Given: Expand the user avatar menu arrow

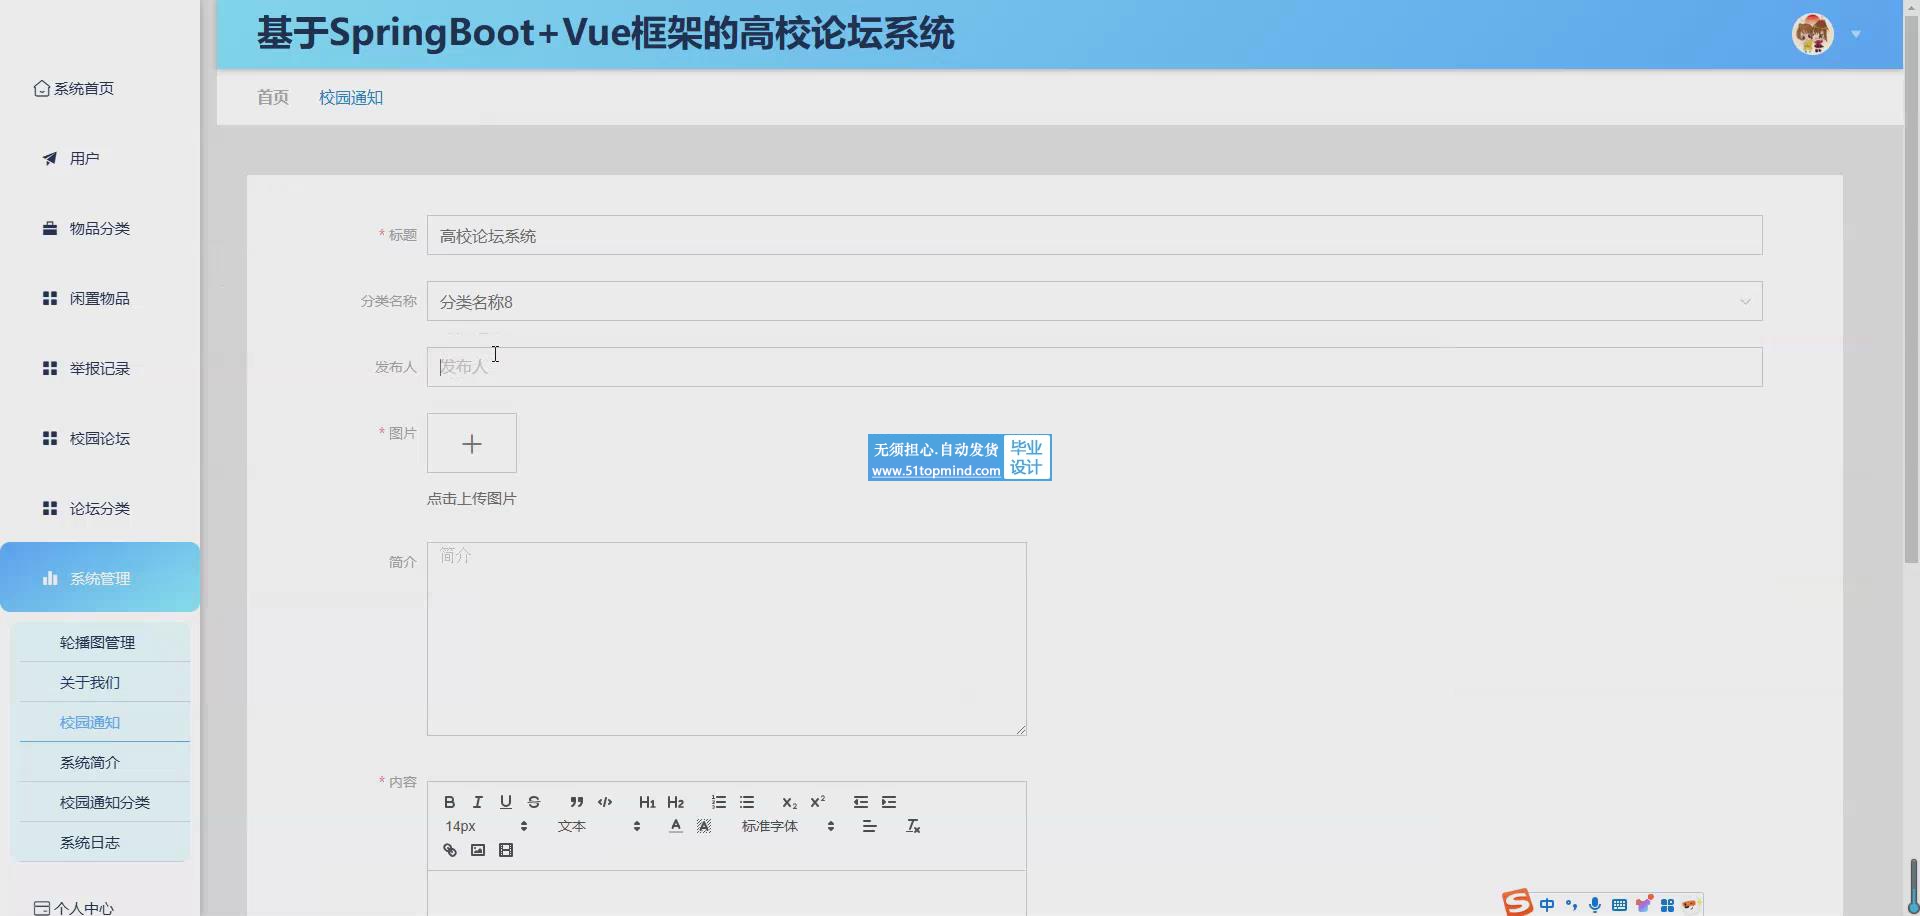Looking at the screenshot, I should pos(1856,34).
